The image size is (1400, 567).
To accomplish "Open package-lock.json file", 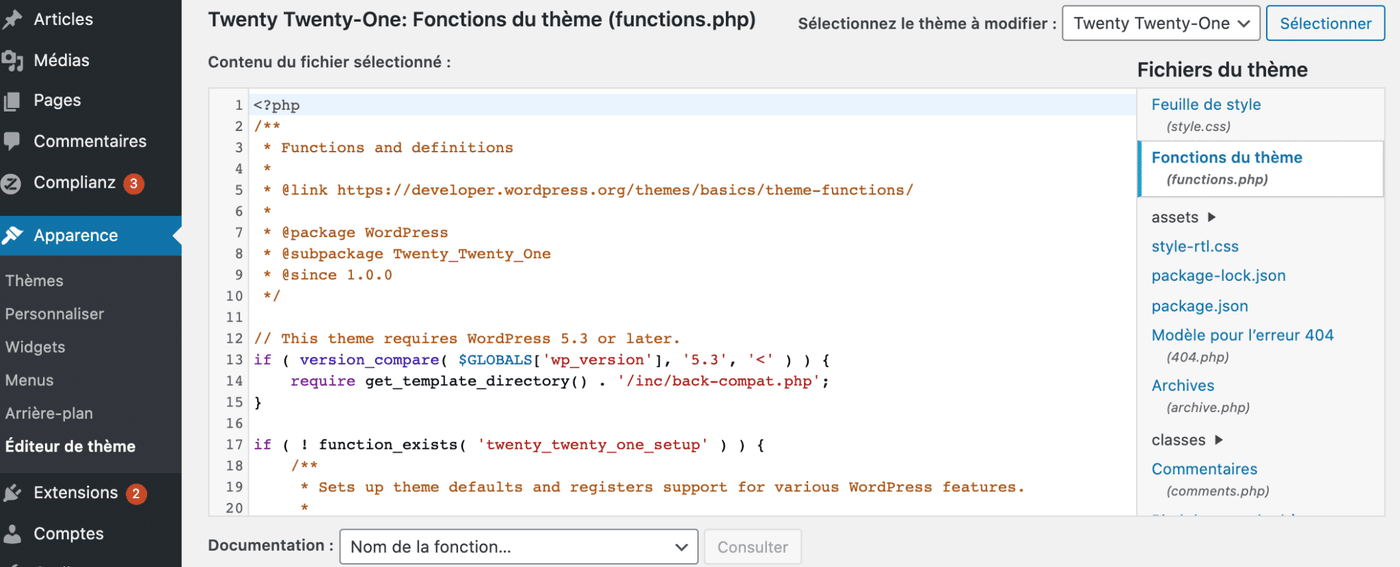I will tap(1218, 276).
